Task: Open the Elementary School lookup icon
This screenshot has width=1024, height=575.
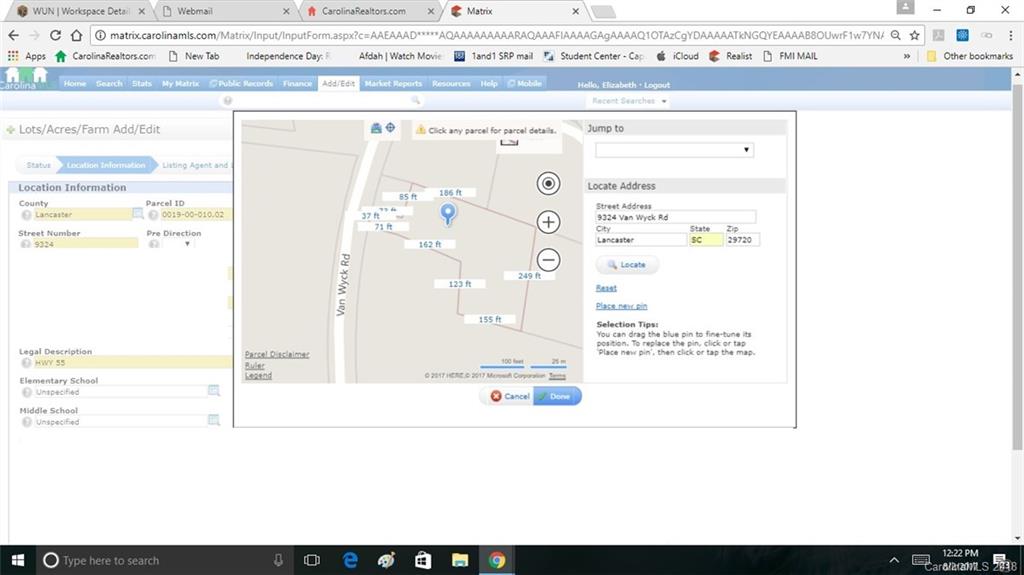Action: (x=213, y=391)
